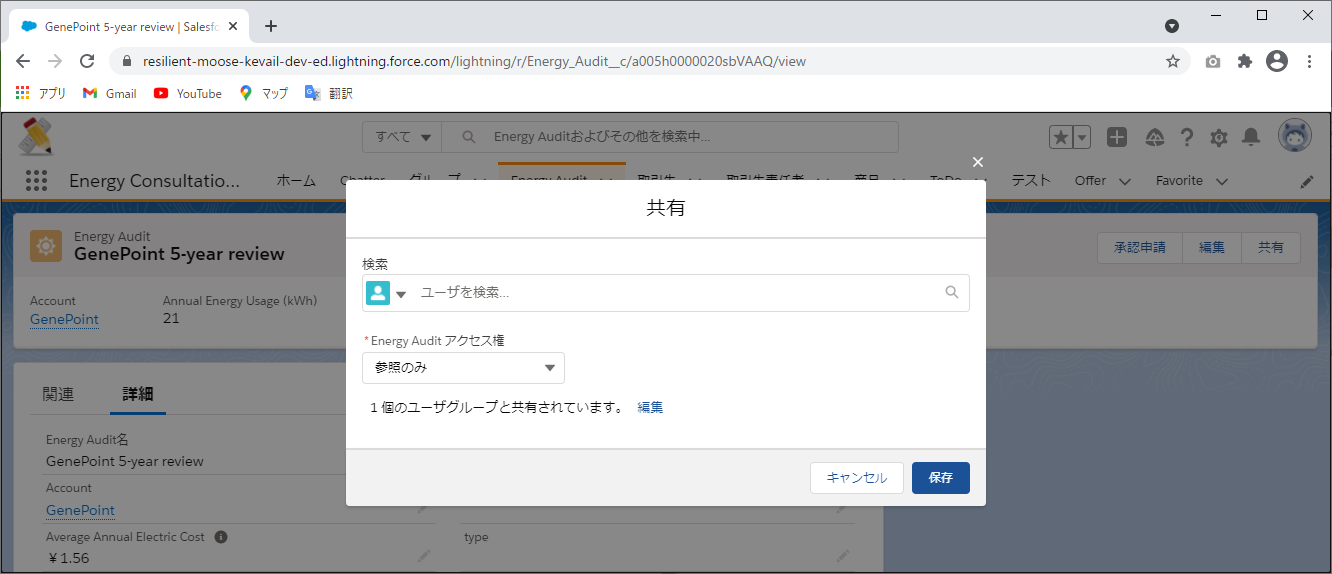This screenshot has height=574, width=1332.
Task: Edit the type field pencil icon
Action: click(x=843, y=556)
